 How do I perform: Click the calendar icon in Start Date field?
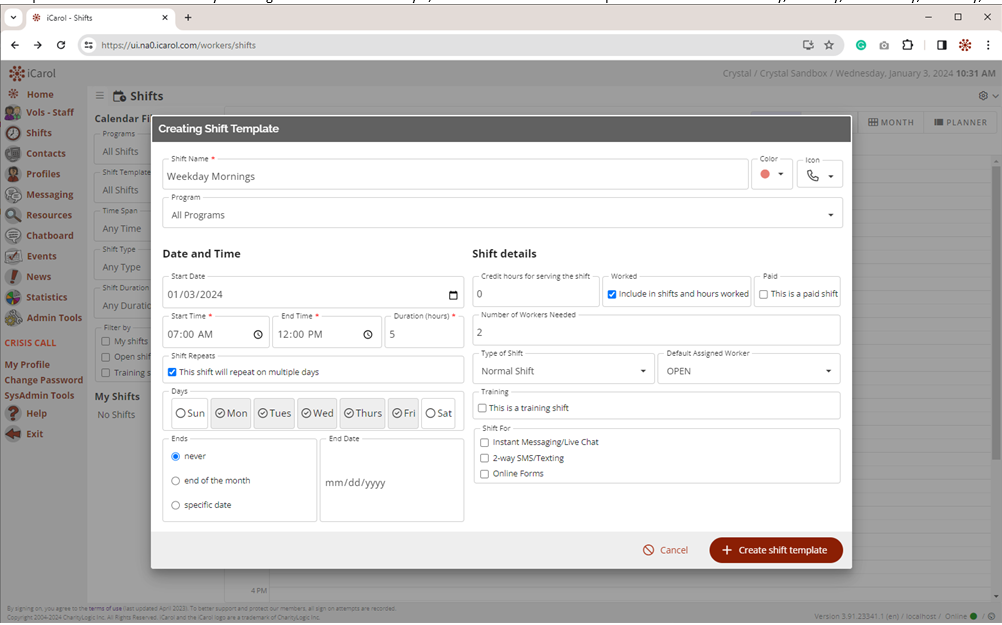(453, 295)
